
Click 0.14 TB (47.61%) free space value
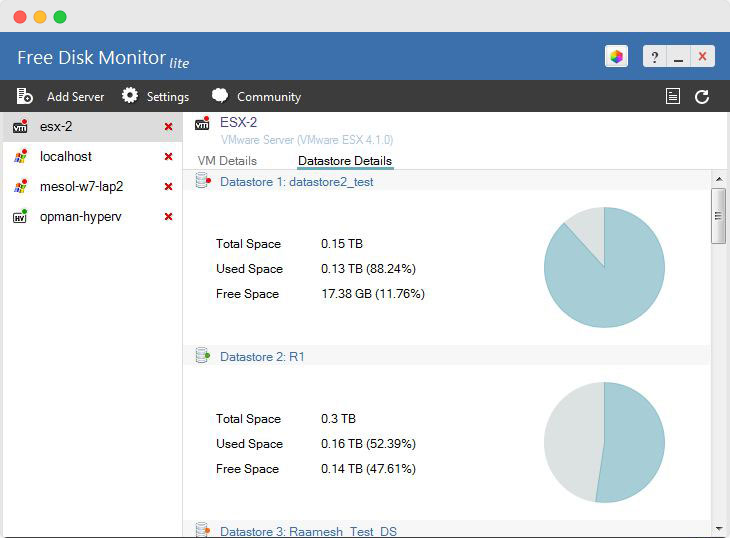click(x=368, y=469)
